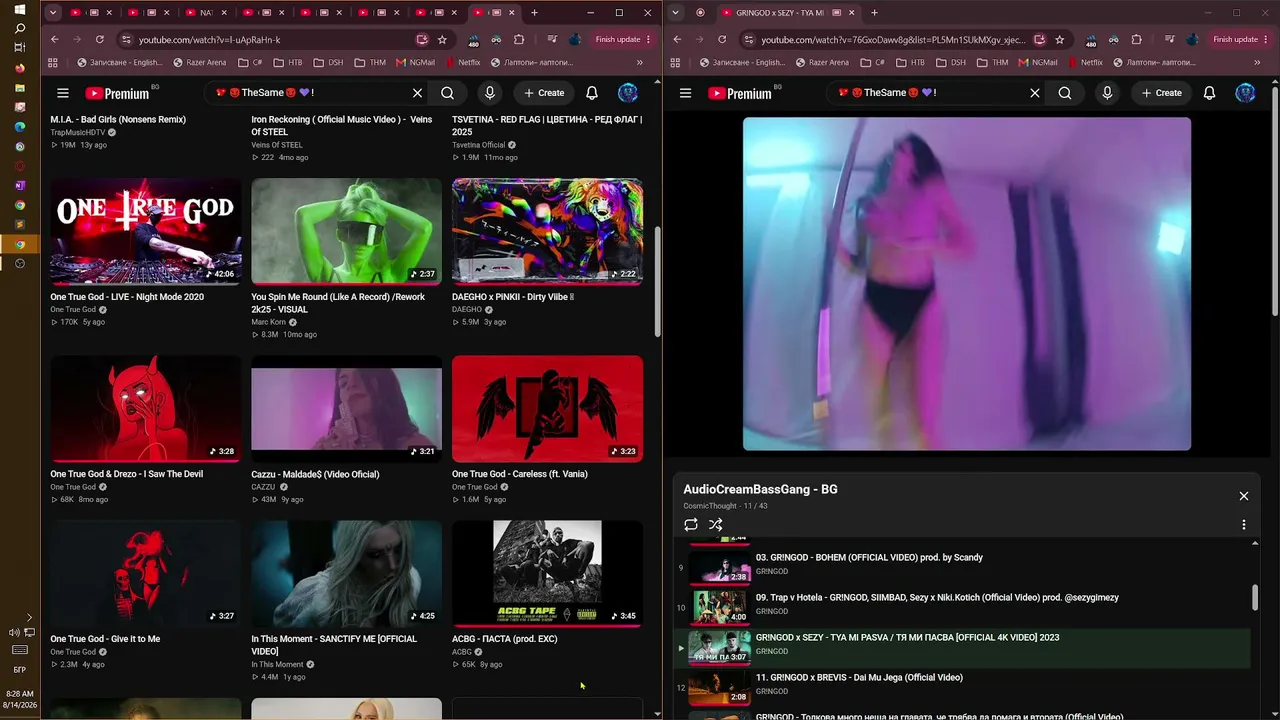The image size is (1280, 720).
Task: Open notifications bell in right YouTube window
Action: tap(1209, 93)
